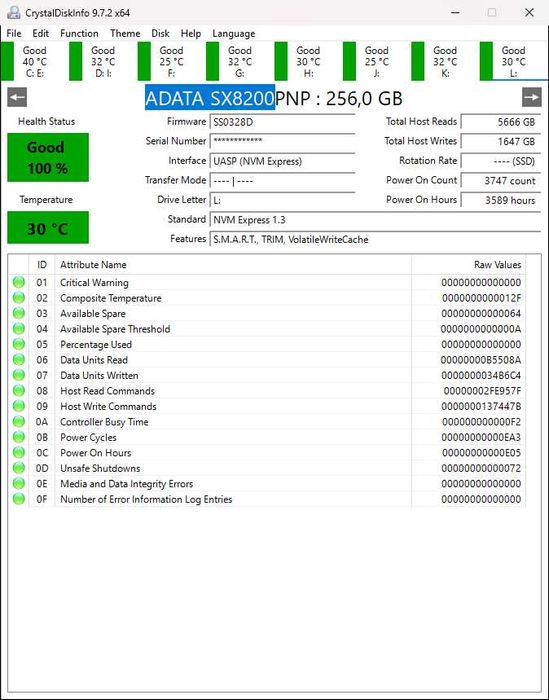Viewport: 549px width, 700px height.
Task: Select the G: disk tab
Action: tap(239, 61)
